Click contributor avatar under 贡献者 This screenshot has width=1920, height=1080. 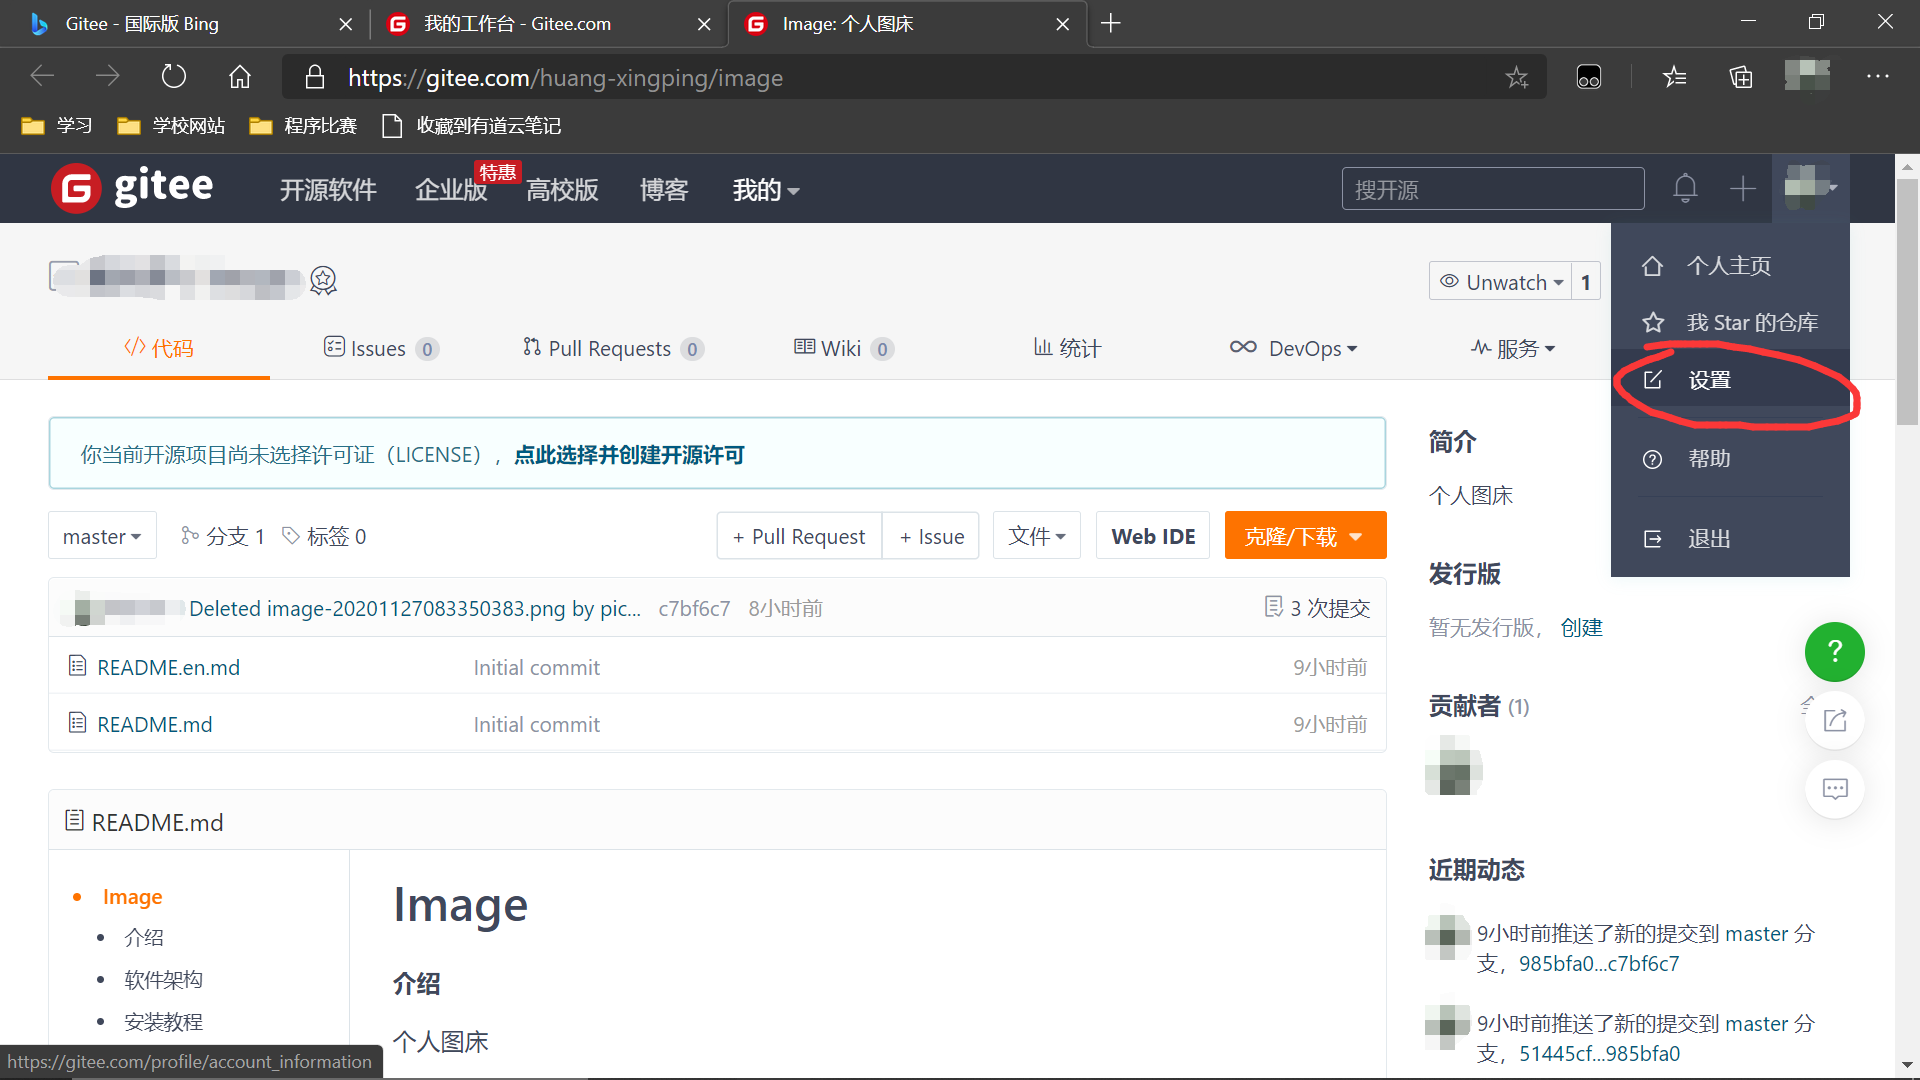tap(1454, 765)
